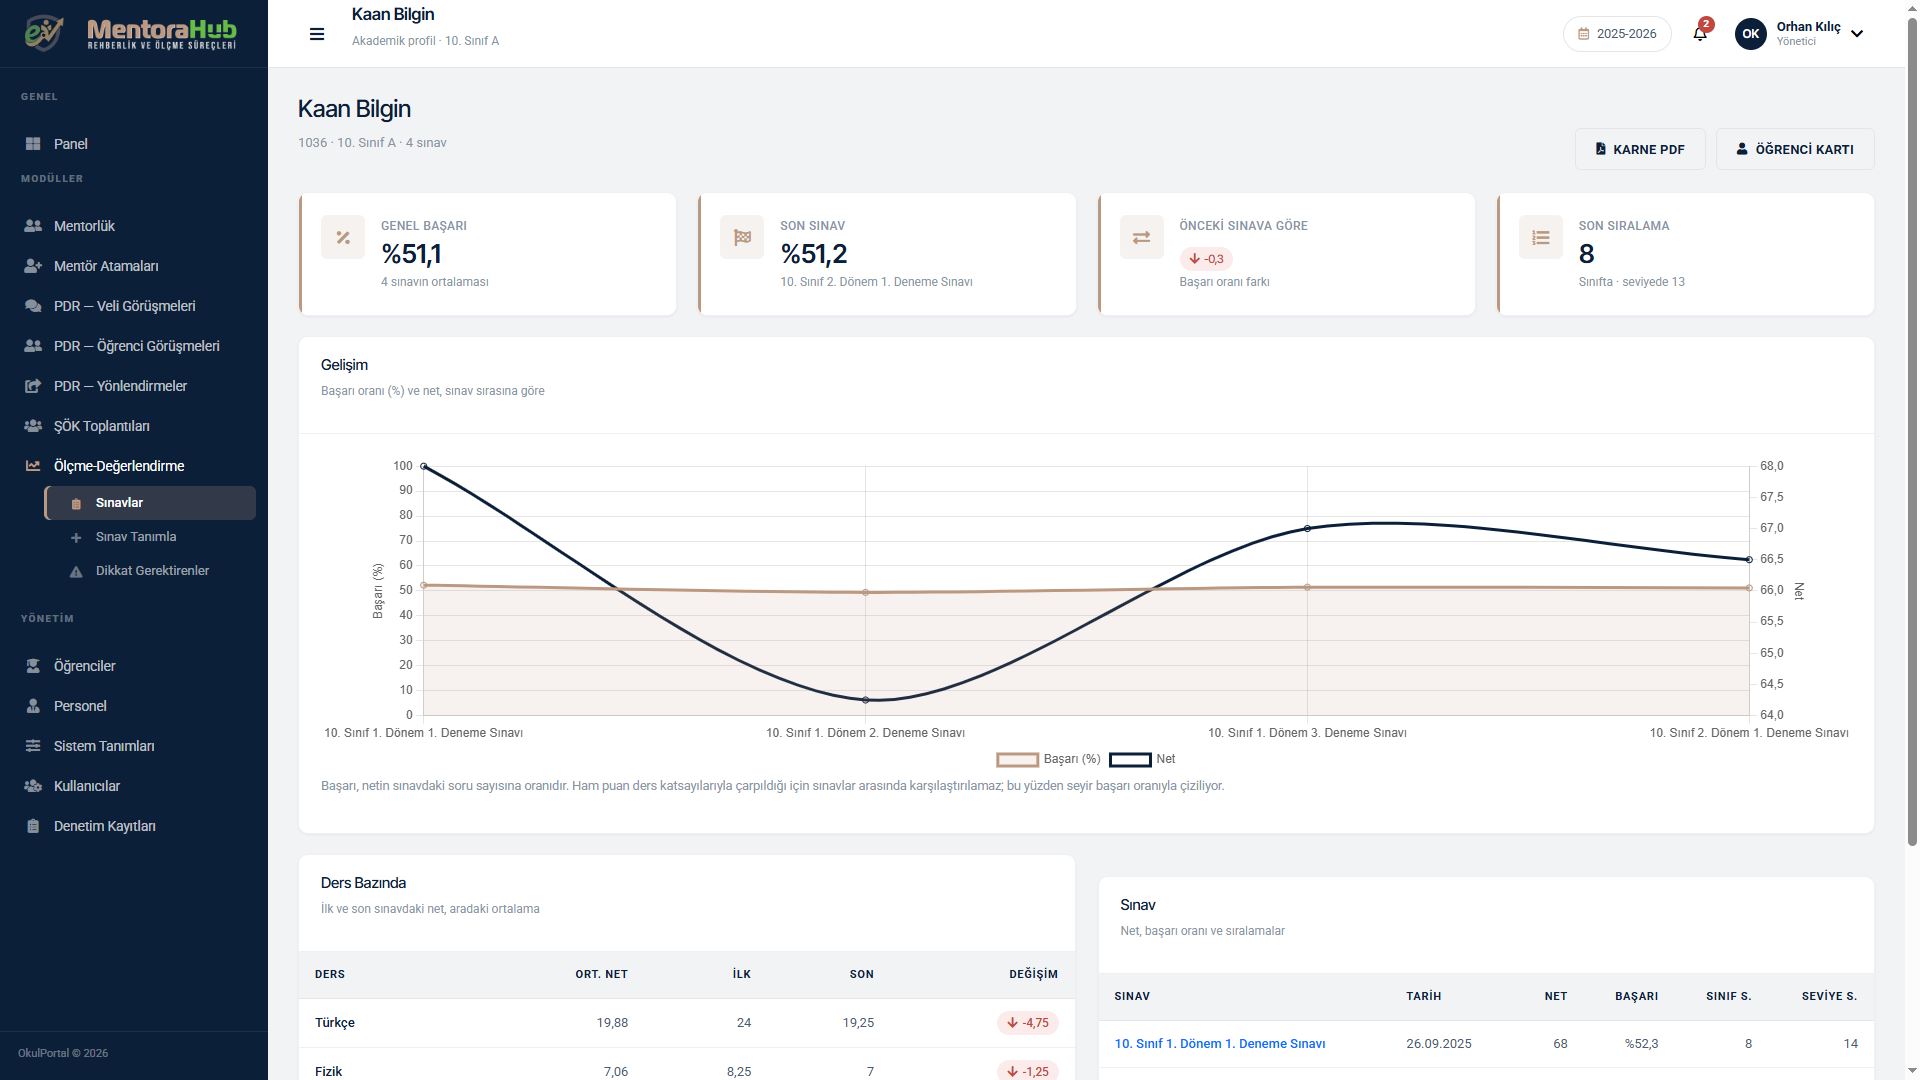Screen dimensions: 1920x1080
Task: Click the Mentör Atamaları icon
Action: pos(33,266)
